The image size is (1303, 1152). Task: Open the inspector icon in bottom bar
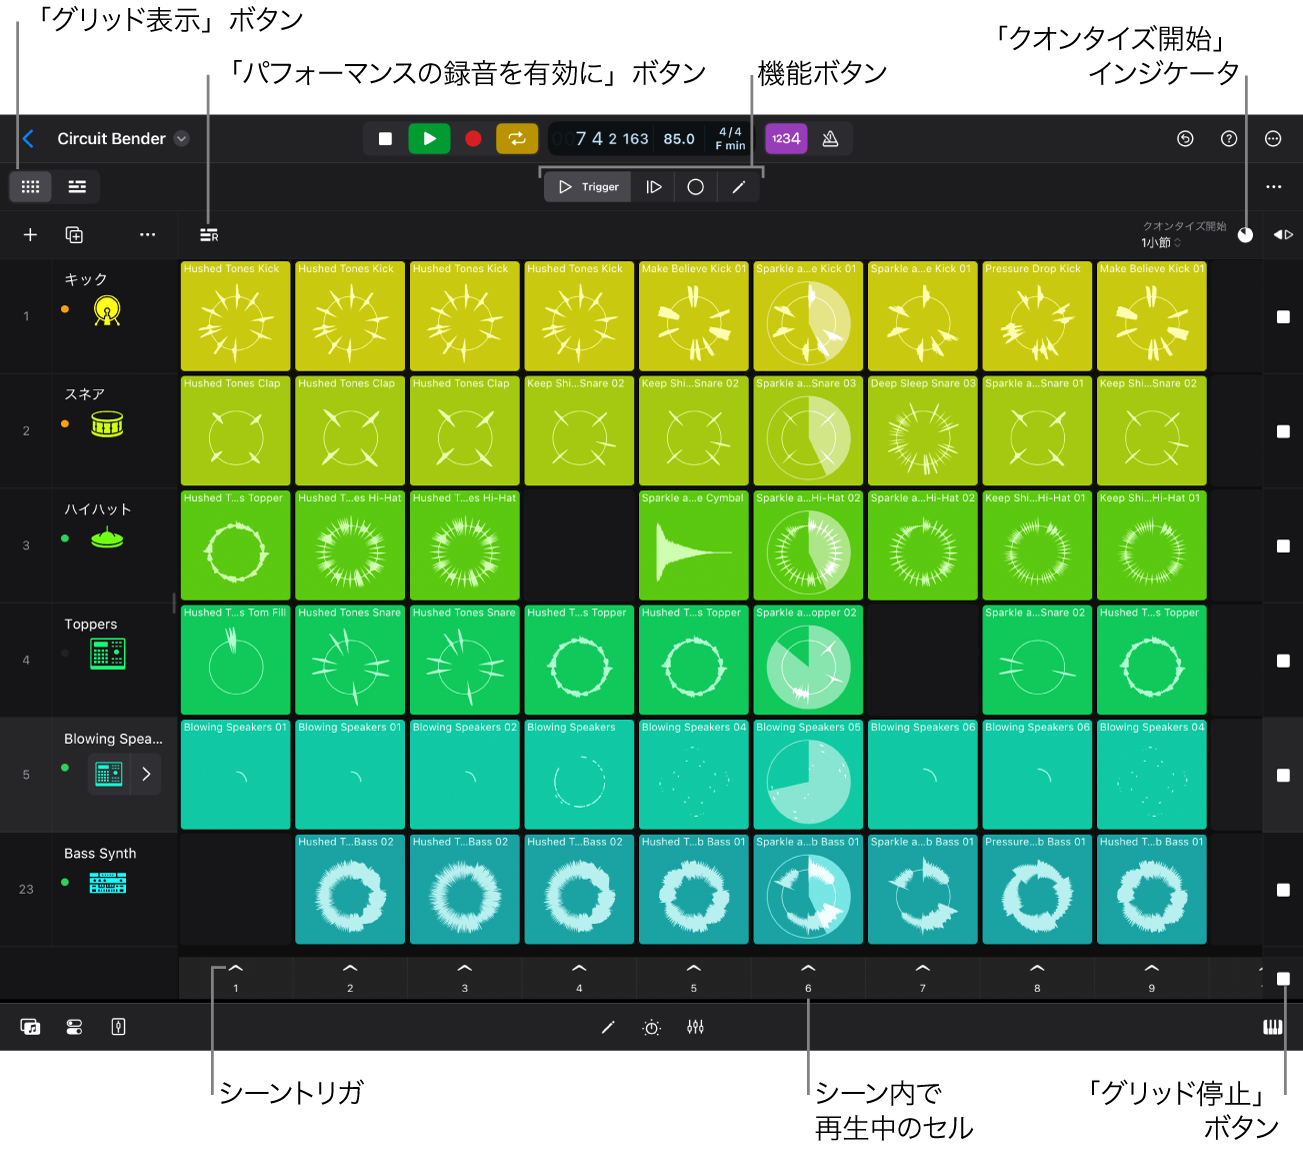[x=118, y=1027]
